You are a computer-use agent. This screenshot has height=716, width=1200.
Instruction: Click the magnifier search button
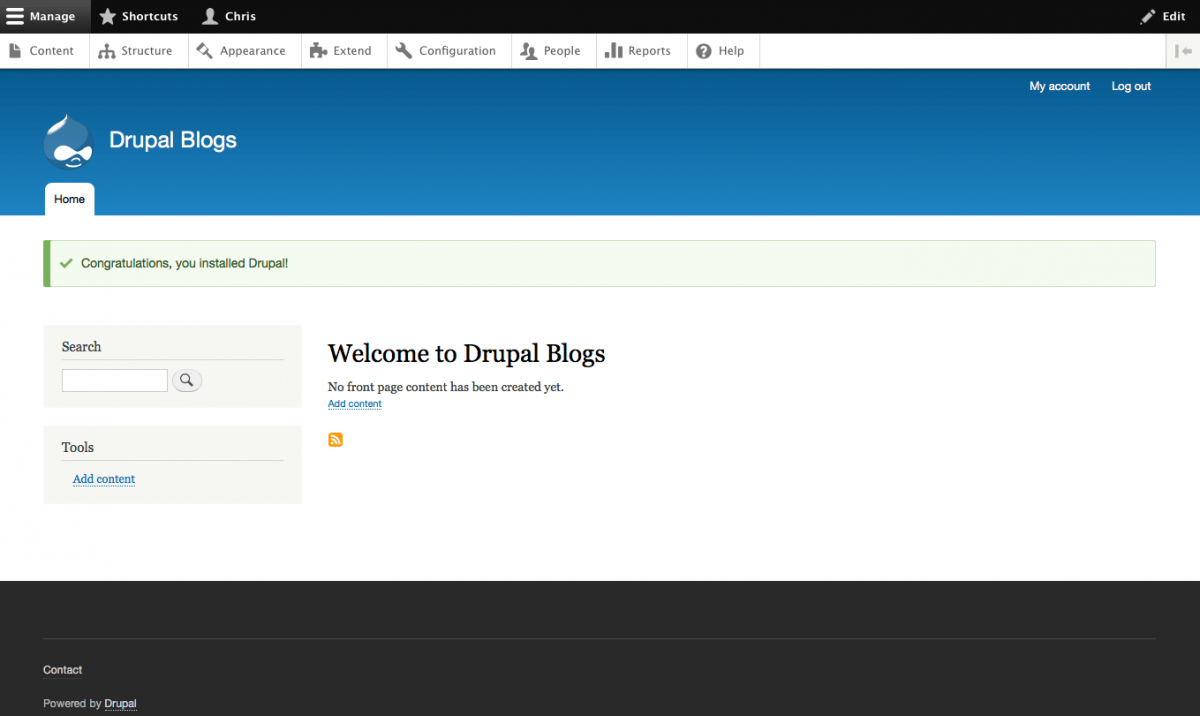(187, 380)
